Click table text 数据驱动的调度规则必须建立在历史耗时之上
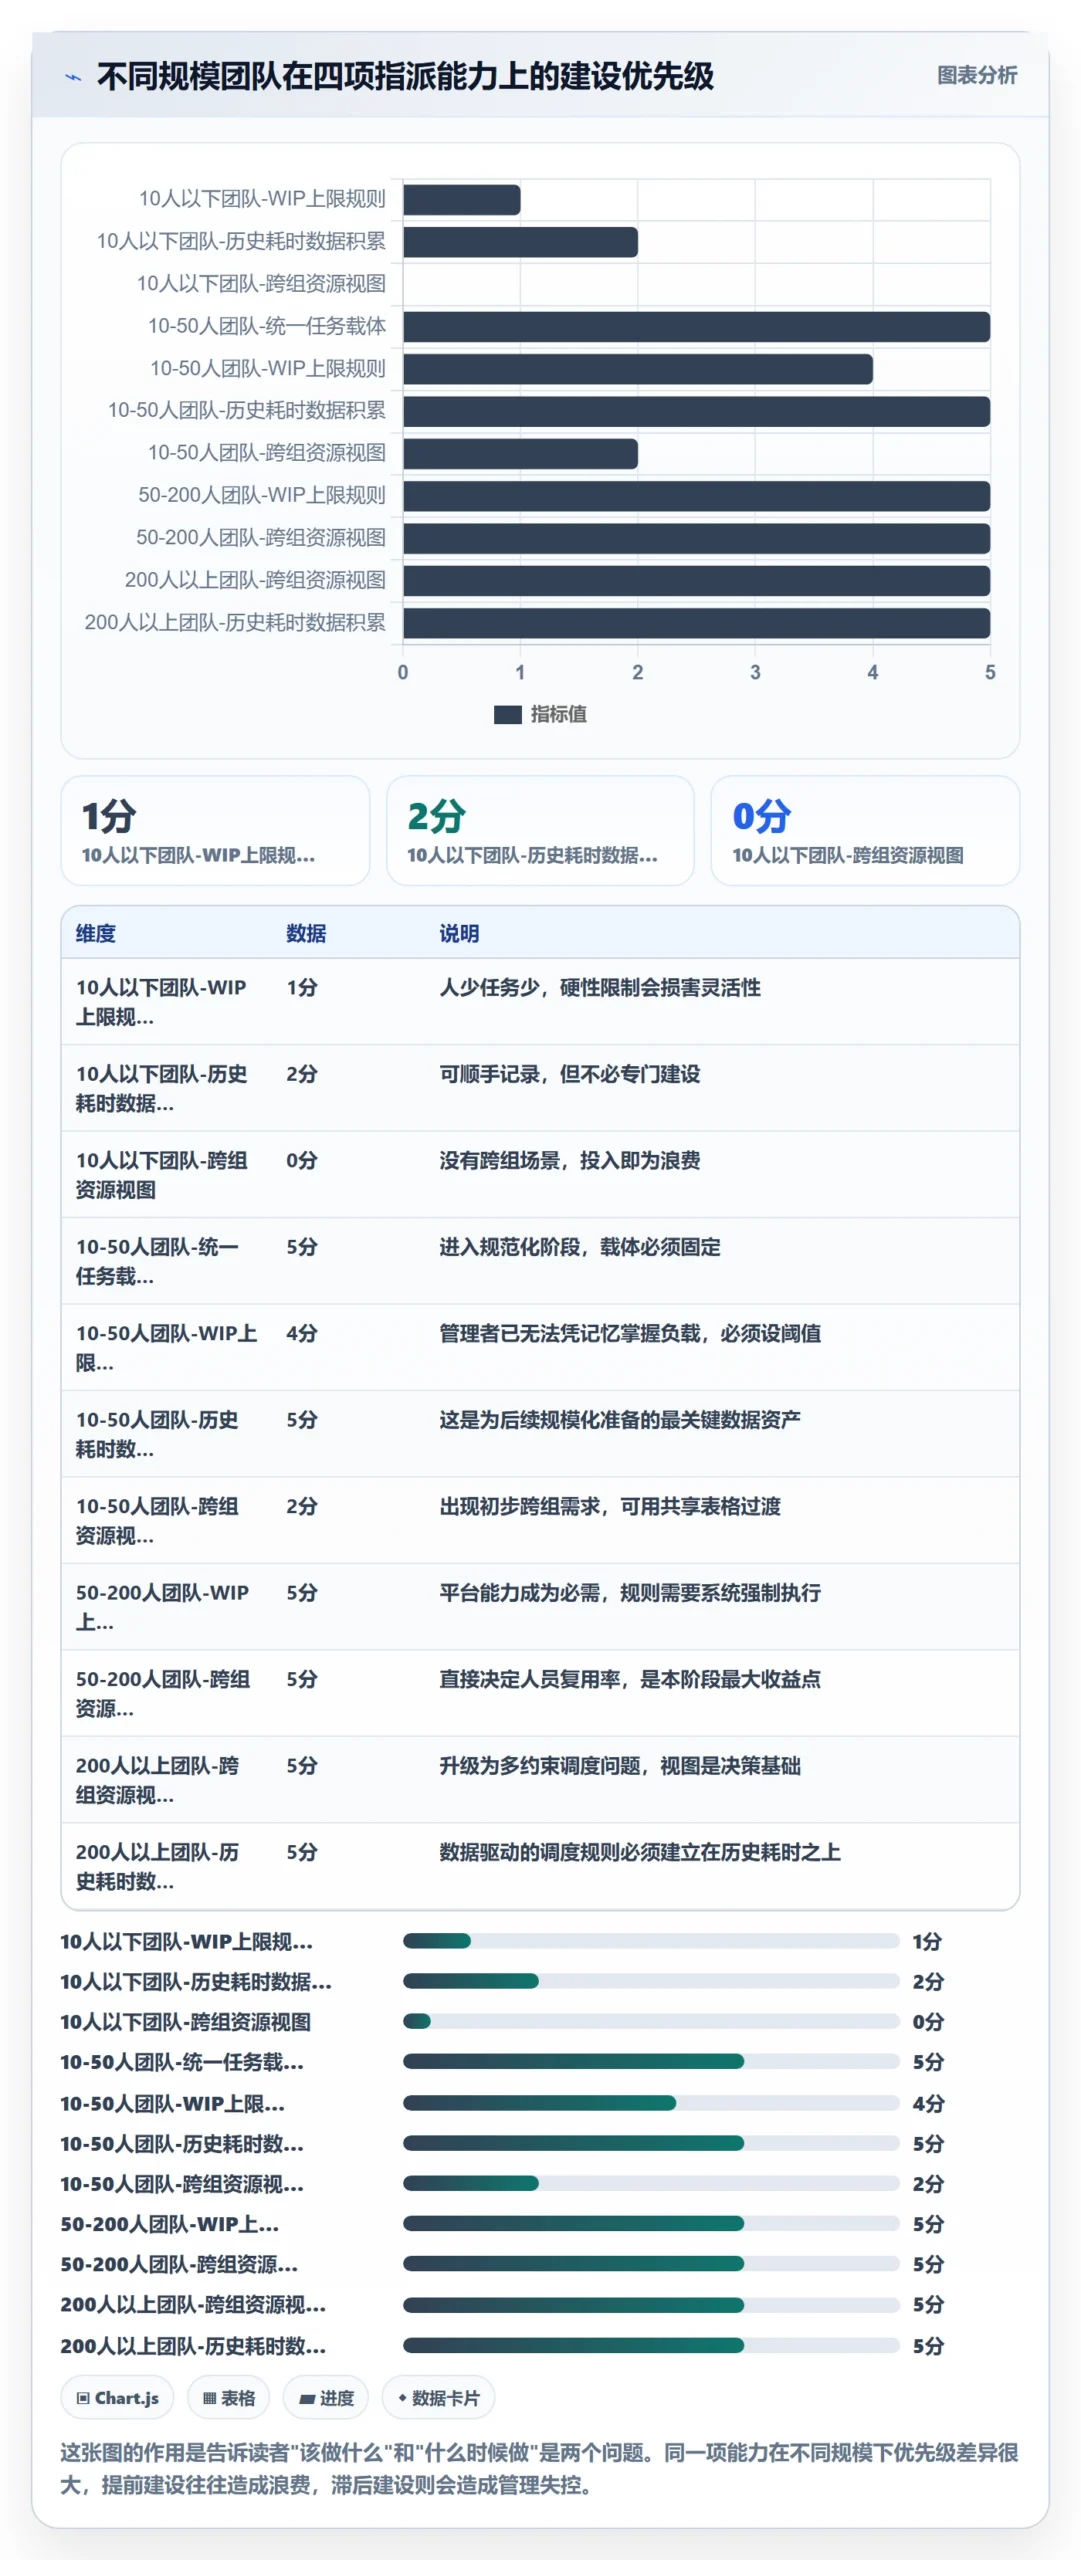Image resolution: width=1081 pixels, height=2560 pixels. 640,1852
